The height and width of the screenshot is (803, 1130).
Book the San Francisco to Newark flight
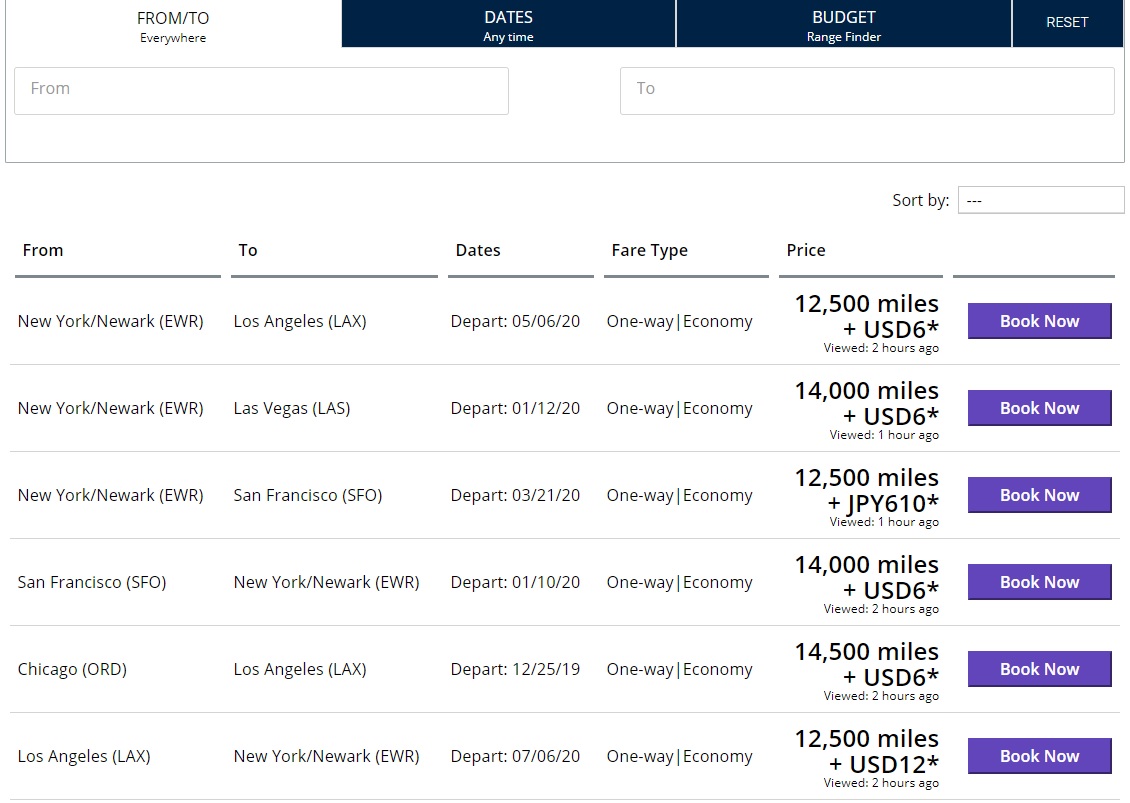pyautogui.click(x=1039, y=582)
